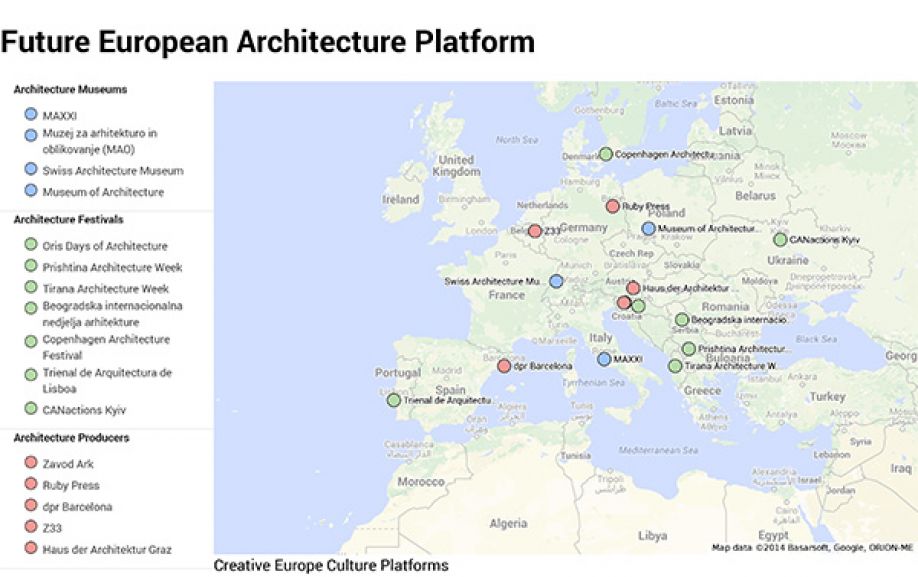The height and width of the screenshot is (577, 918).
Task: Click the Architecture Festivals section heading
Action: click(x=68, y=219)
